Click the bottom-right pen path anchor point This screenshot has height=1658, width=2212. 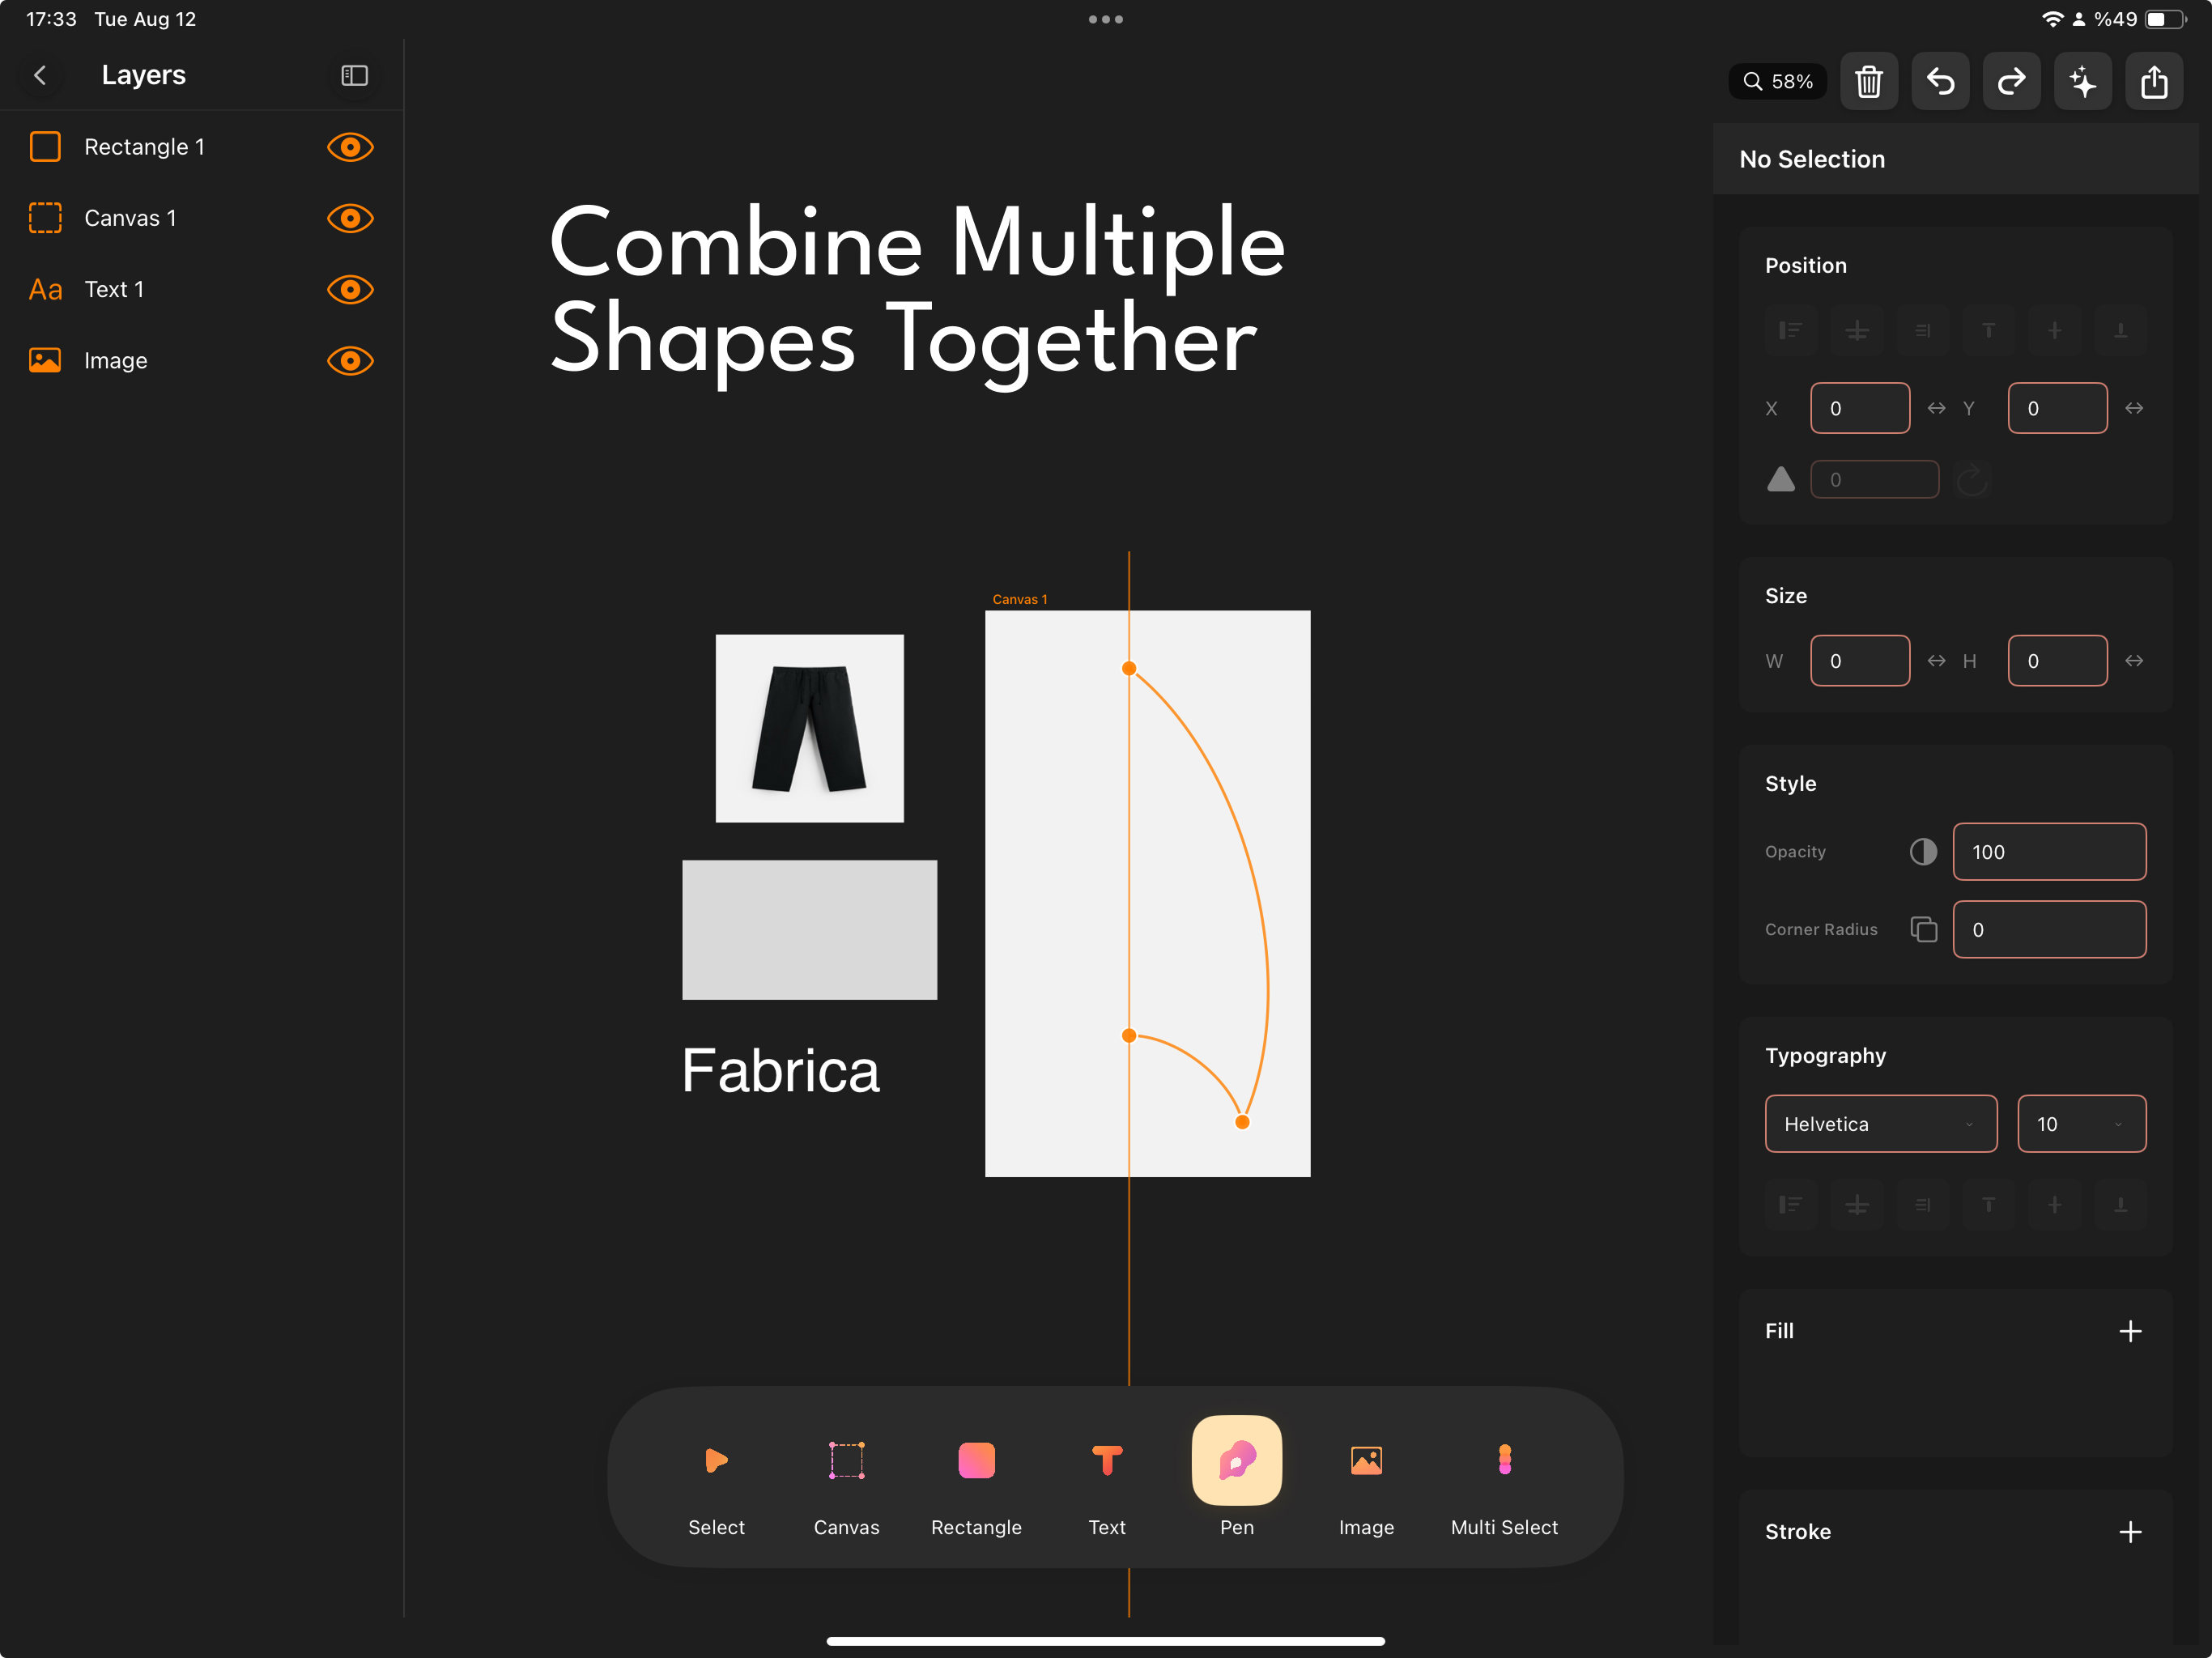(1242, 1122)
